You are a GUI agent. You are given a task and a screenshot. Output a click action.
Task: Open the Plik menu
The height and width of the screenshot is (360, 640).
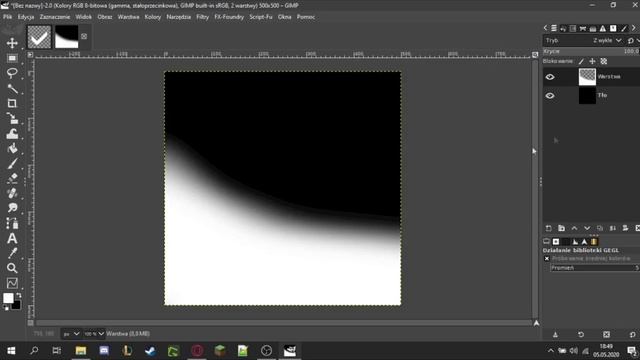click(x=7, y=17)
